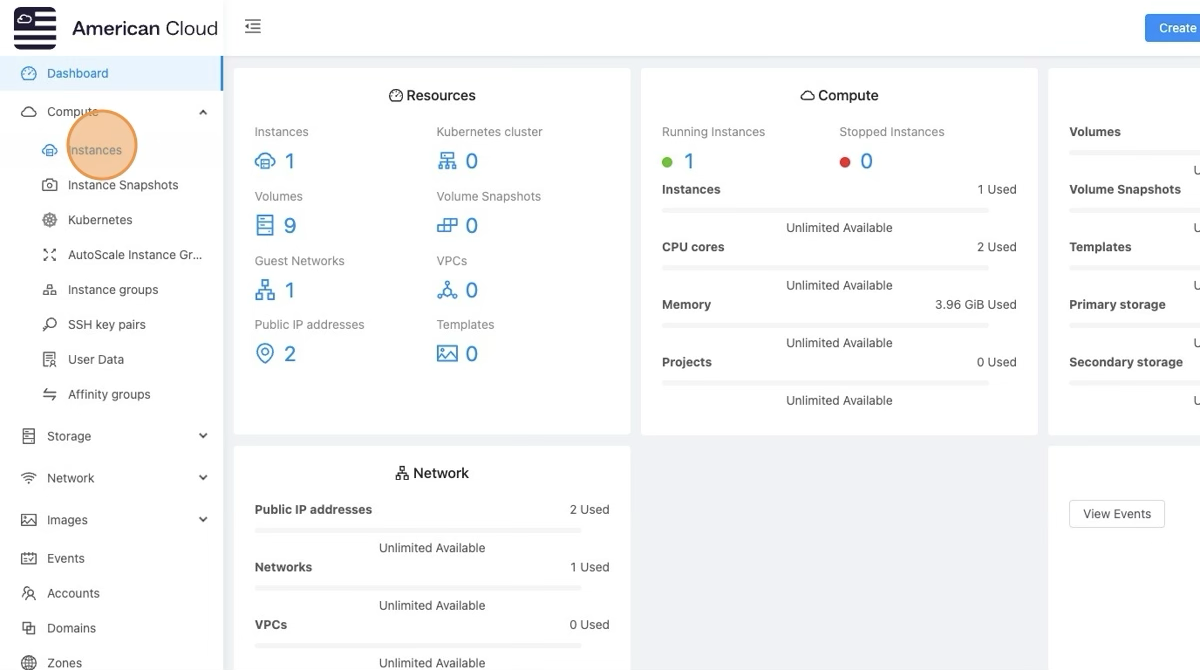The image size is (1200, 670).
Task: Click the Kubernetes helm icon in sidebar
Action: (49, 220)
